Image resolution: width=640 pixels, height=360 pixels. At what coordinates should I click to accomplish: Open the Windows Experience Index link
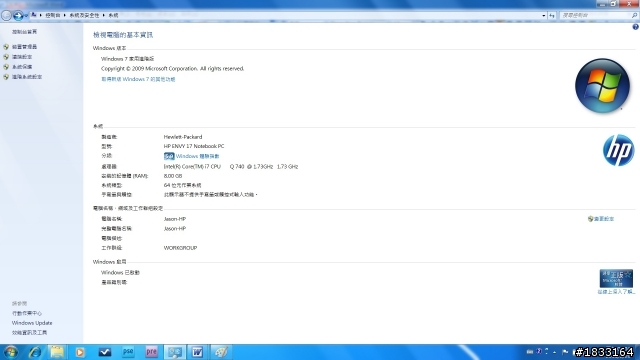(x=198, y=156)
